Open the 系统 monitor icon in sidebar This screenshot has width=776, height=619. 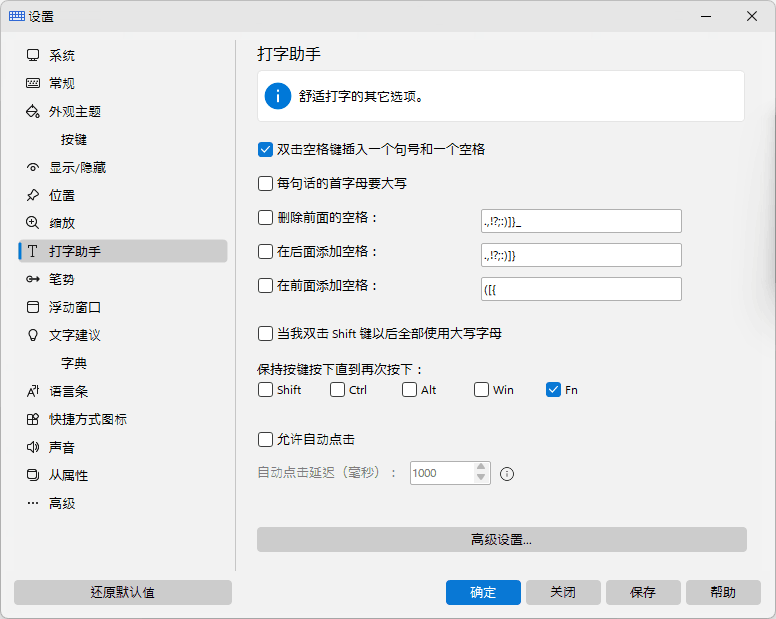coord(33,55)
